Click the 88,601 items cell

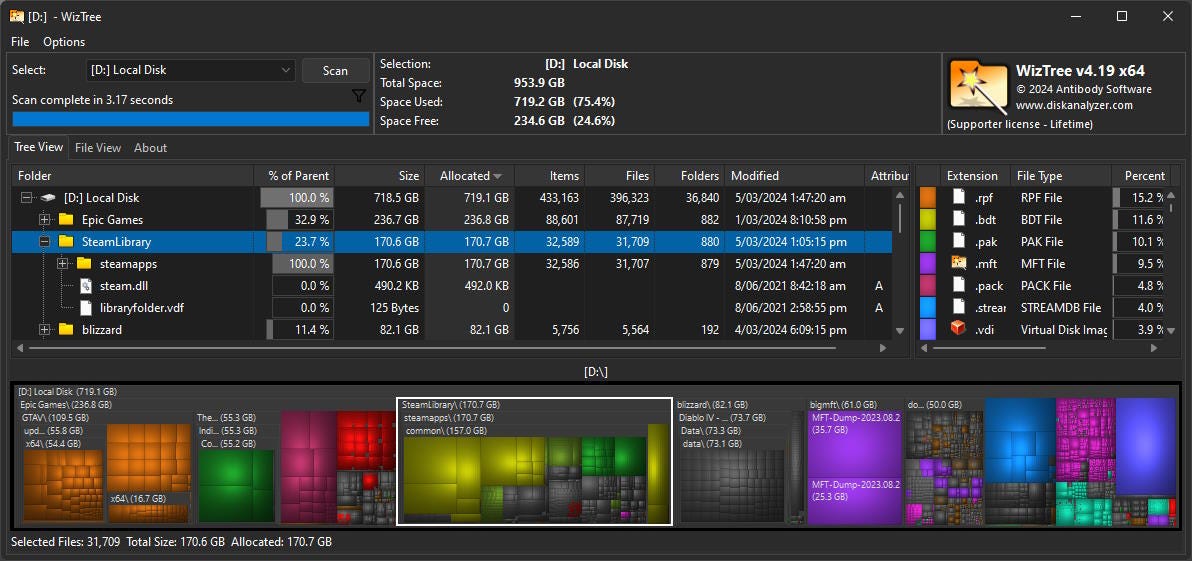point(559,220)
